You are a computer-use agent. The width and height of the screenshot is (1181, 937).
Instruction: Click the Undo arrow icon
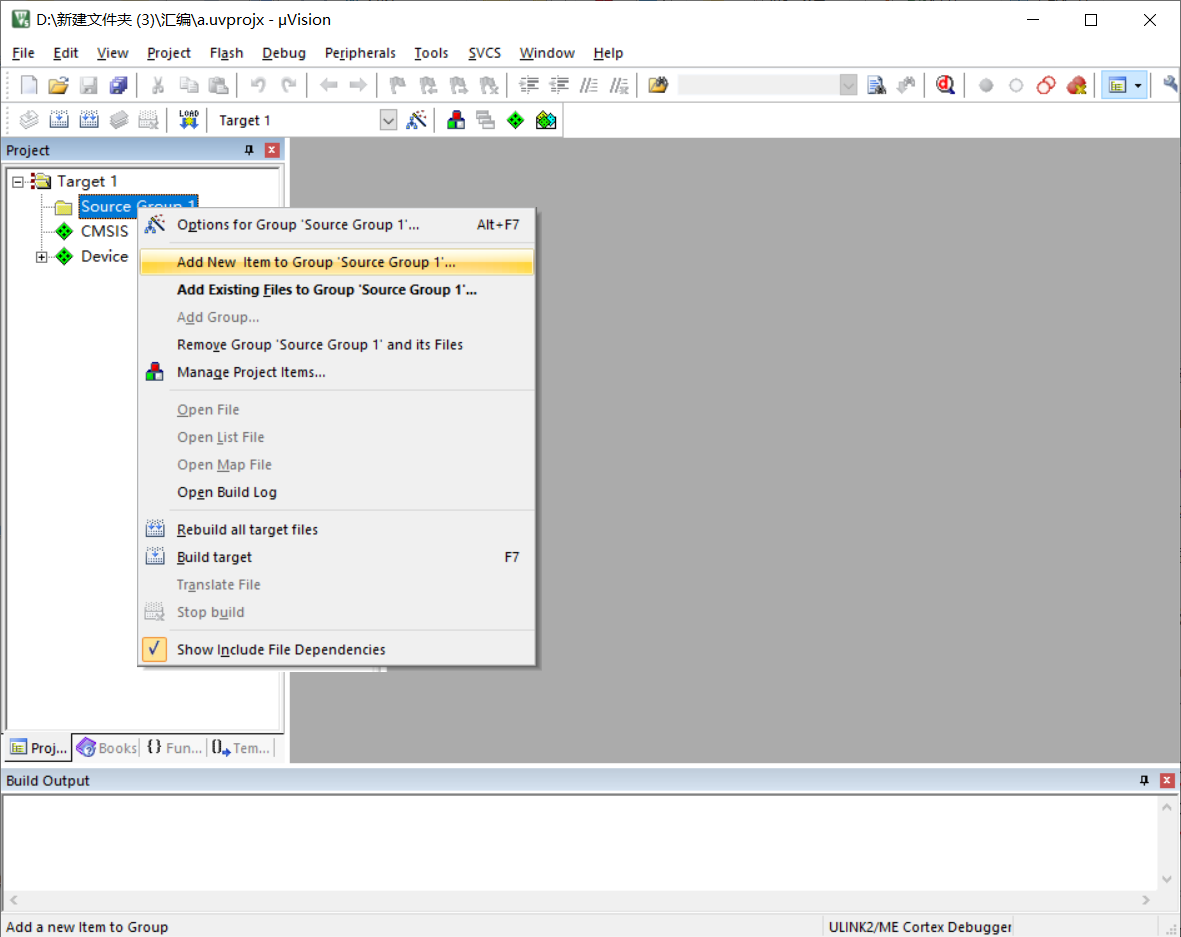(258, 85)
